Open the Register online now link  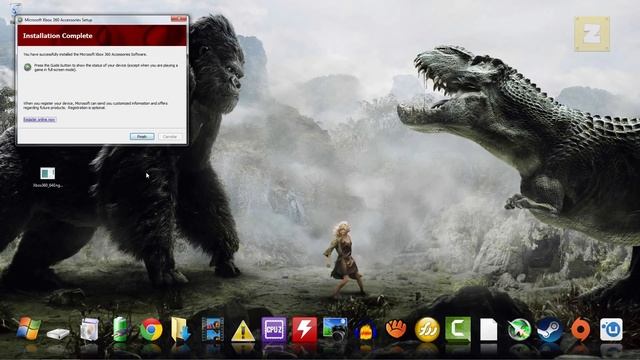click(39, 120)
